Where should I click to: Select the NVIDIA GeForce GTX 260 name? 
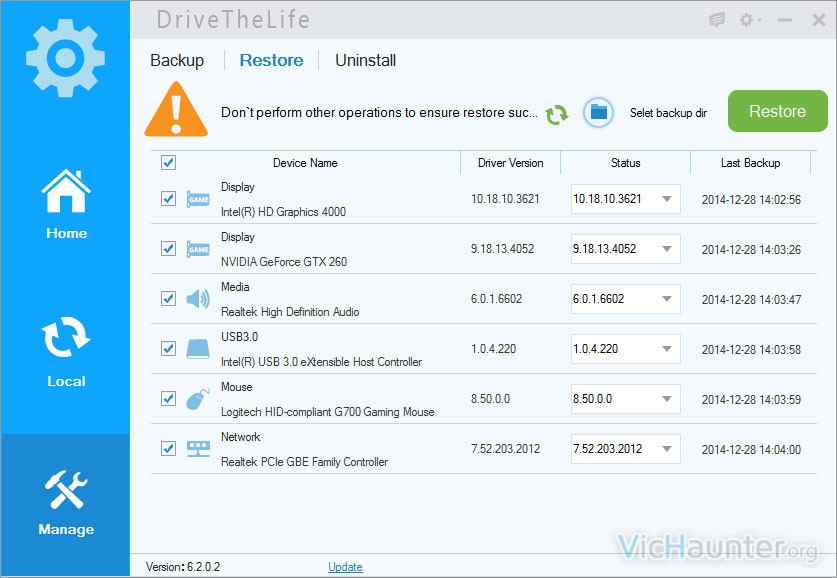[284, 262]
